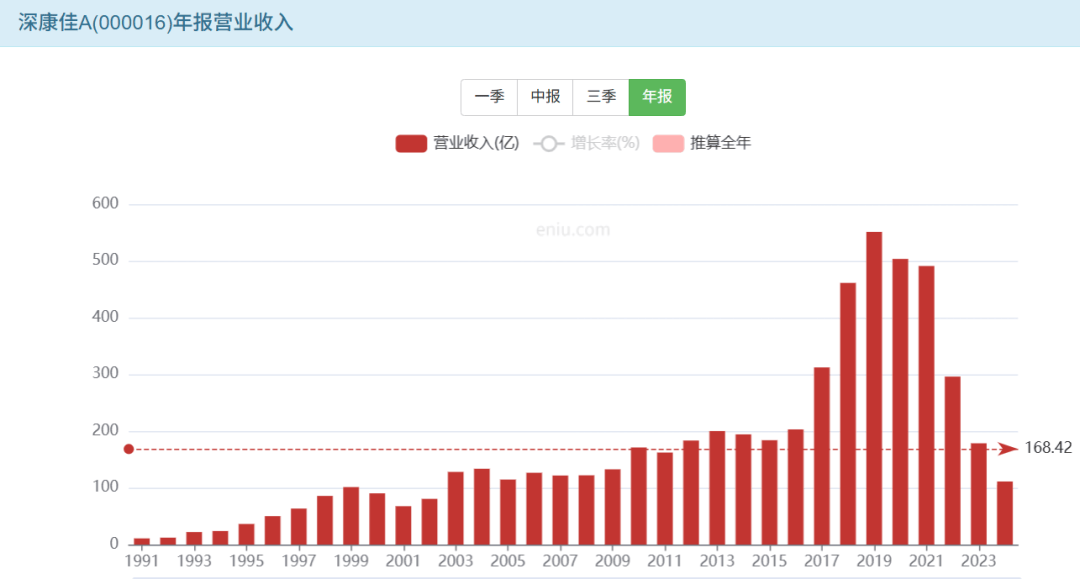Select the 2018 revenue bar
The image size is (1080, 579).
[848, 414]
